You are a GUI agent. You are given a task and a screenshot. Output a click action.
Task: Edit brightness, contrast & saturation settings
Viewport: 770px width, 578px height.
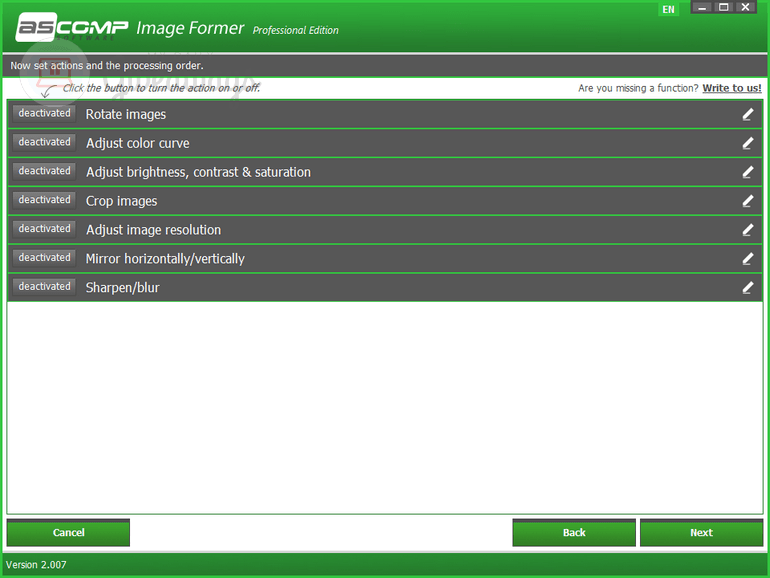747,172
